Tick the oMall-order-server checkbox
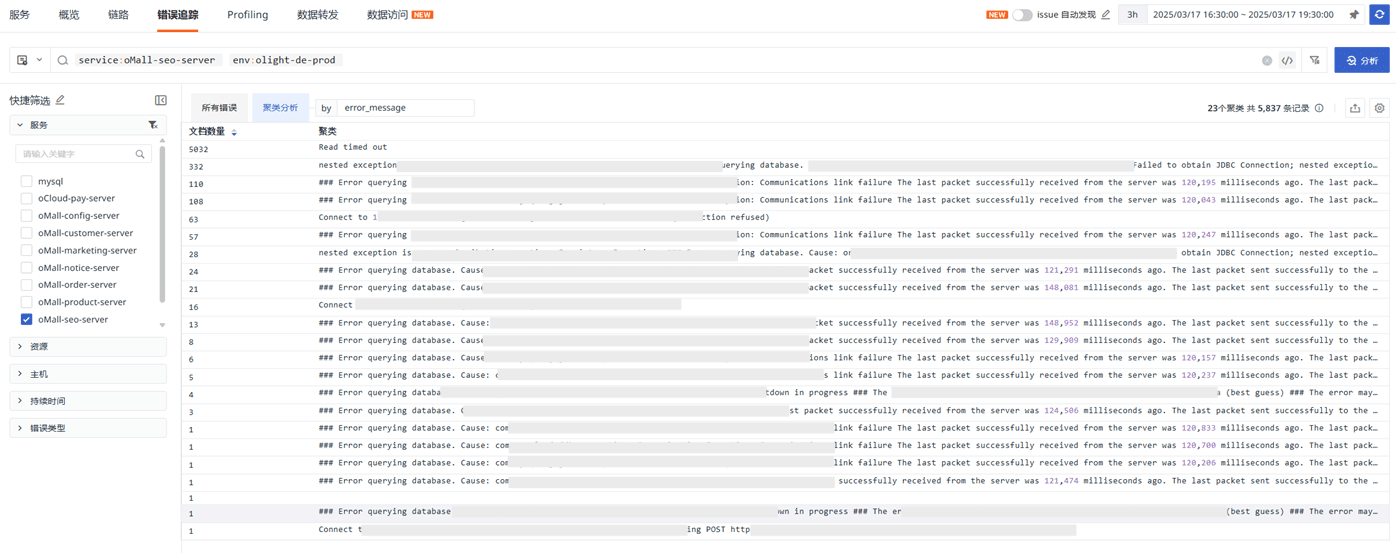The height and width of the screenshot is (553, 1396). point(27,285)
